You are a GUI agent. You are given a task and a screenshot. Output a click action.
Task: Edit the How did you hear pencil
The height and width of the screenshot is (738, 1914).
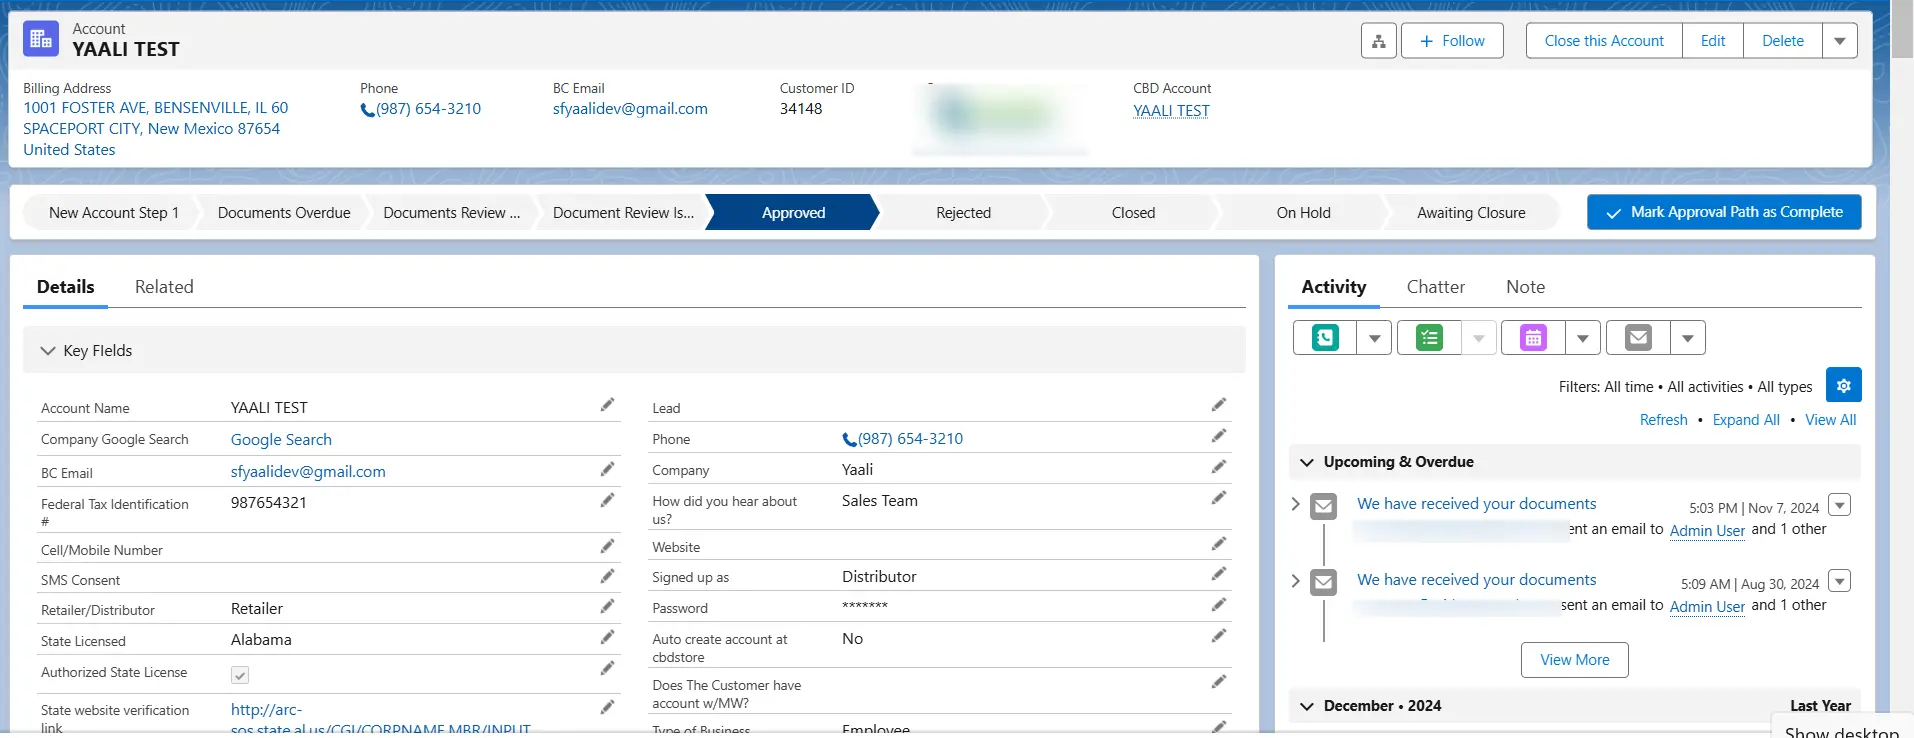click(1218, 498)
